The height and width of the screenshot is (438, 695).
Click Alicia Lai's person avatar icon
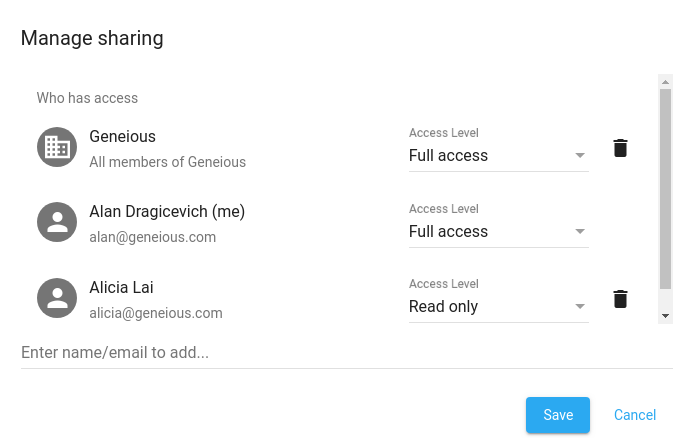click(57, 298)
